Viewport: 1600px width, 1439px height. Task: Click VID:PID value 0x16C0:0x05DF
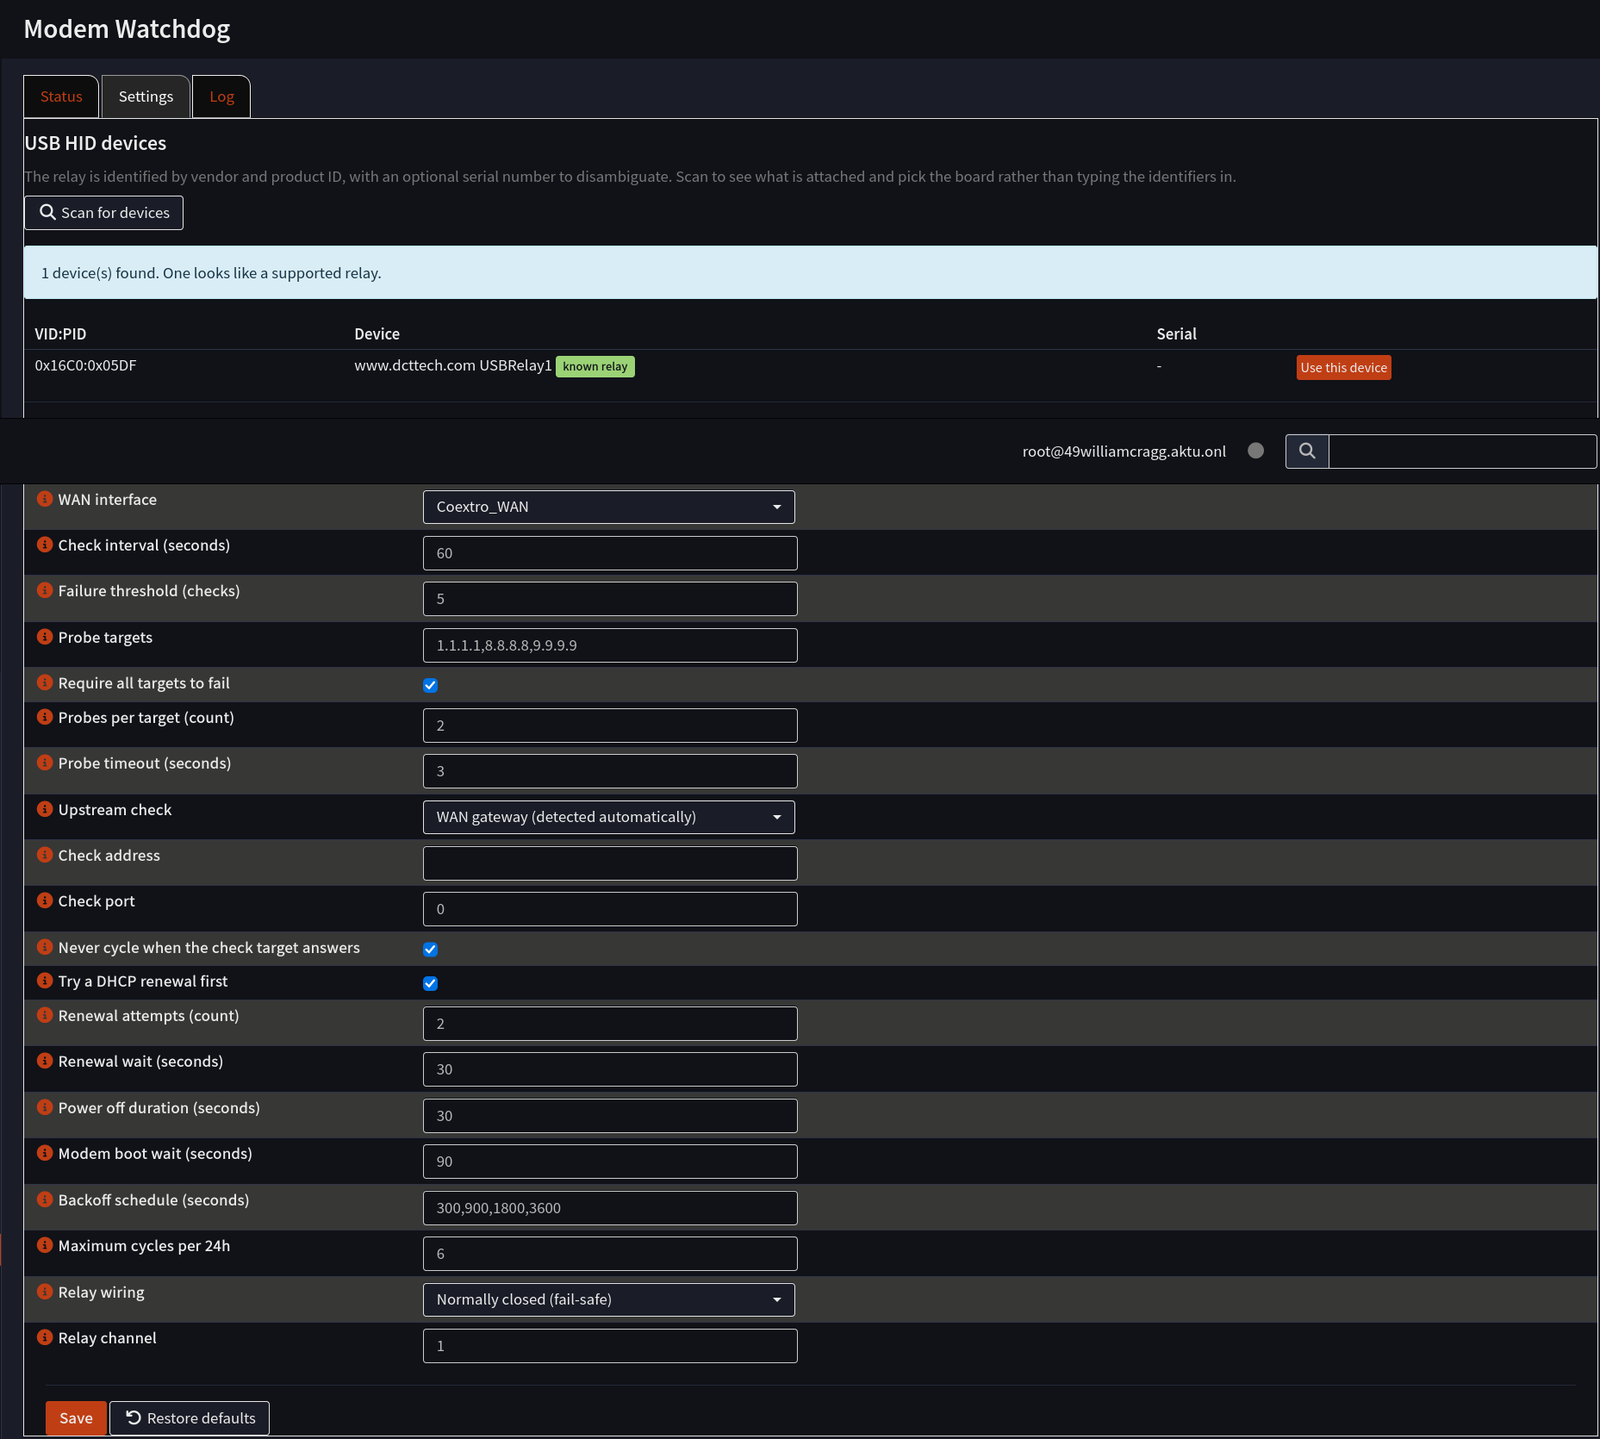tap(86, 366)
